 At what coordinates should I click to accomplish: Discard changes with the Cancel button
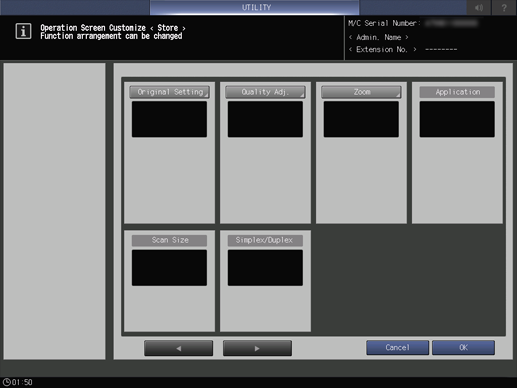coord(397,348)
